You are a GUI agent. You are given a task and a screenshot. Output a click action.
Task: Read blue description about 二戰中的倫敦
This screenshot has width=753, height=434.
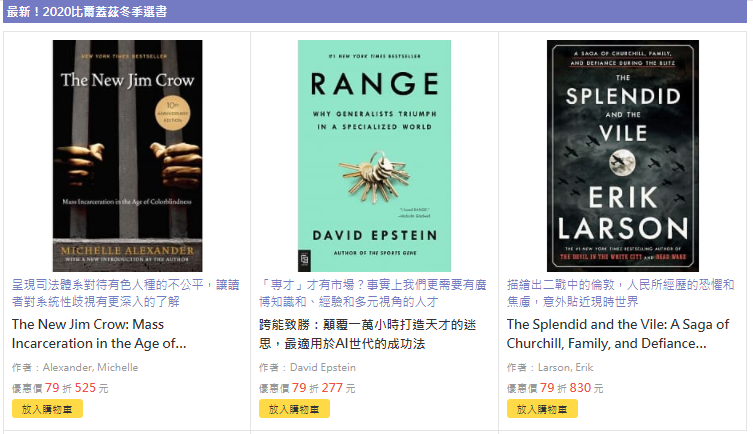click(x=620, y=293)
